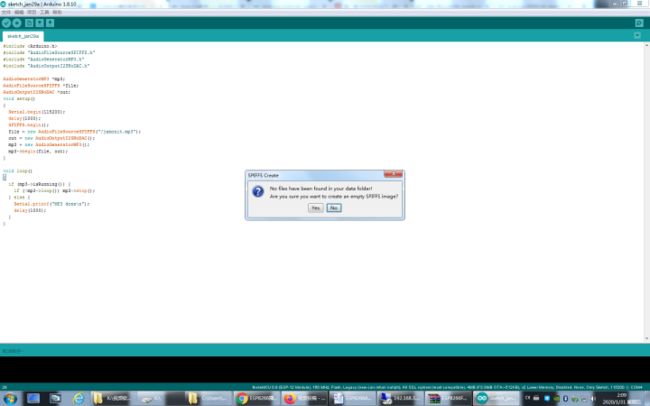Viewport: 650px width, 406px height.
Task: Open the 编辑 (Edit) menu
Action: click(x=19, y=12)
